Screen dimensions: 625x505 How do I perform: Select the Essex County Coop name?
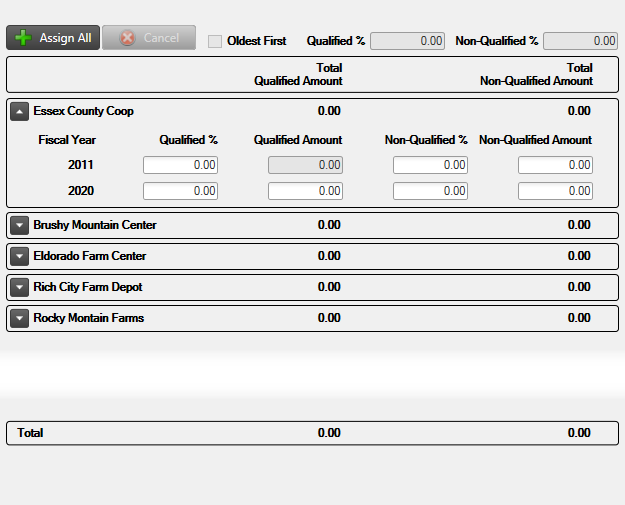[83, 111]
